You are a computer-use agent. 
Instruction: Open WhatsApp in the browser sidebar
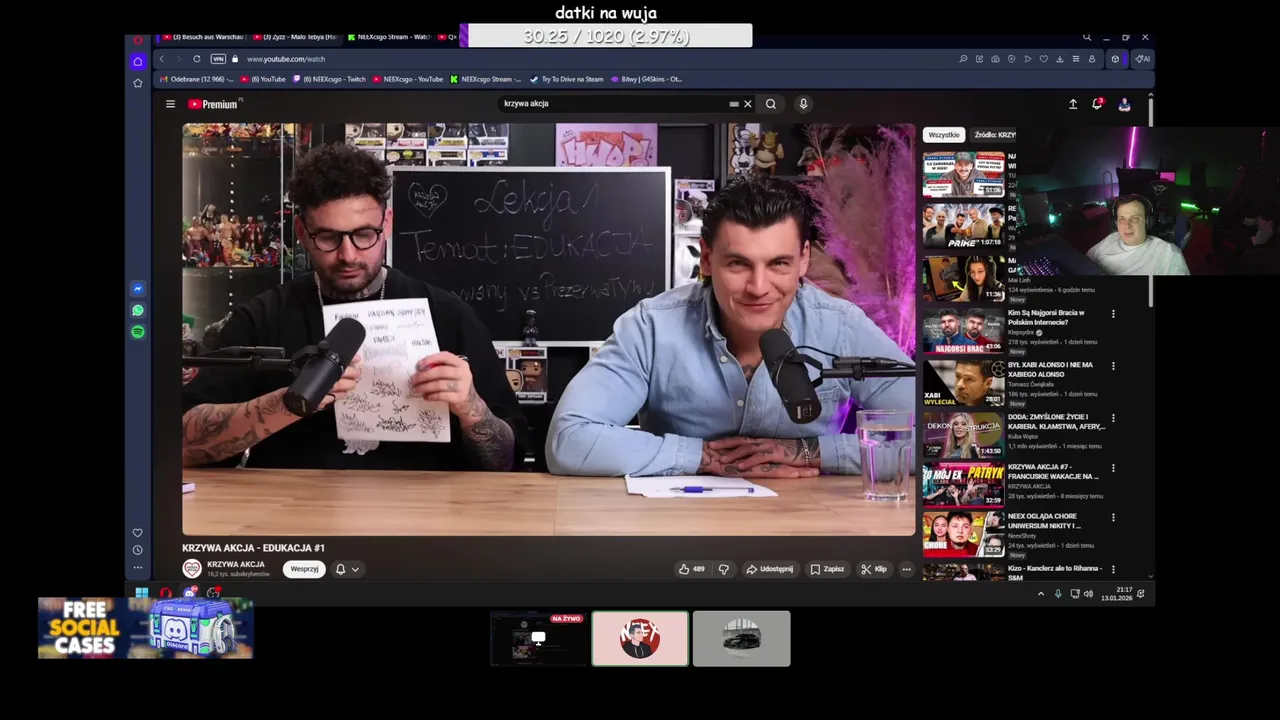(138, 310)
